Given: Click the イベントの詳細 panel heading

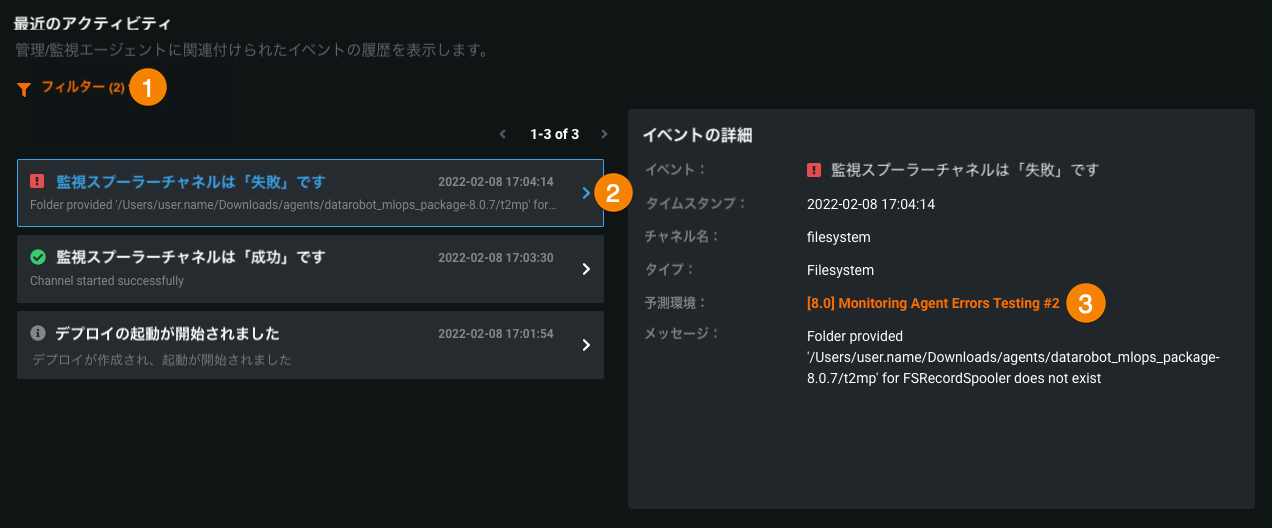Looking at the screenshot, I should tap(697, 135).
